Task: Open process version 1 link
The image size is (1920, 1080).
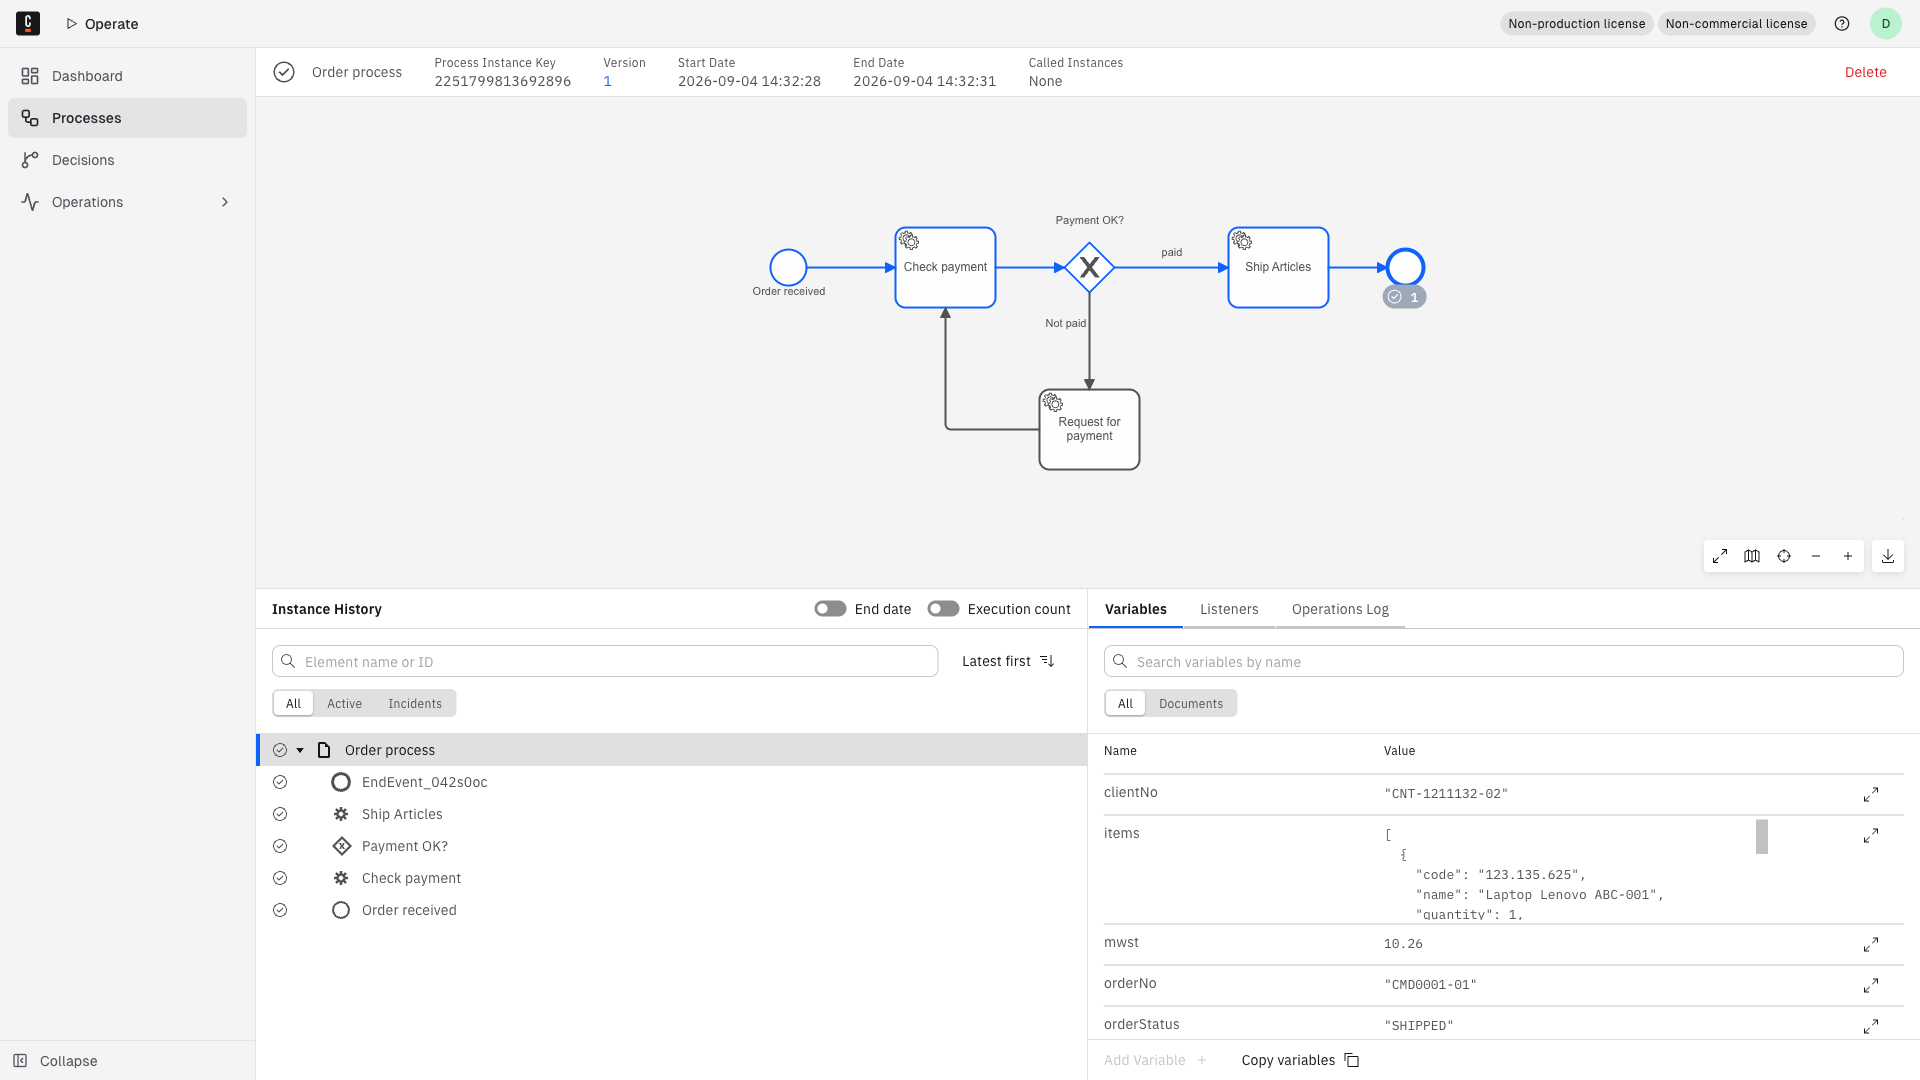Action: coord(607,81)
